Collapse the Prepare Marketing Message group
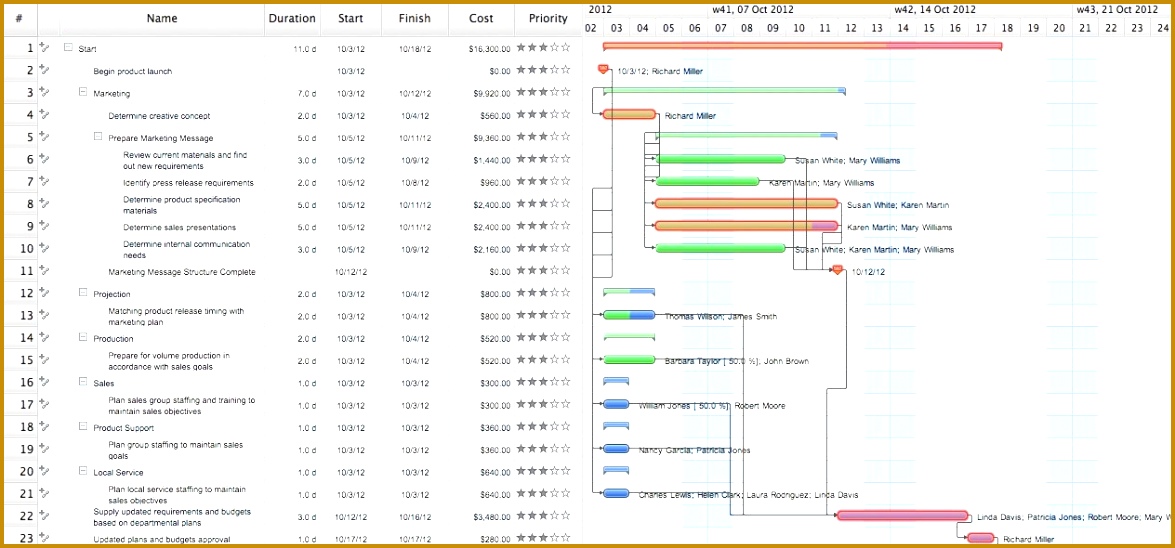 tap(98, 137)
